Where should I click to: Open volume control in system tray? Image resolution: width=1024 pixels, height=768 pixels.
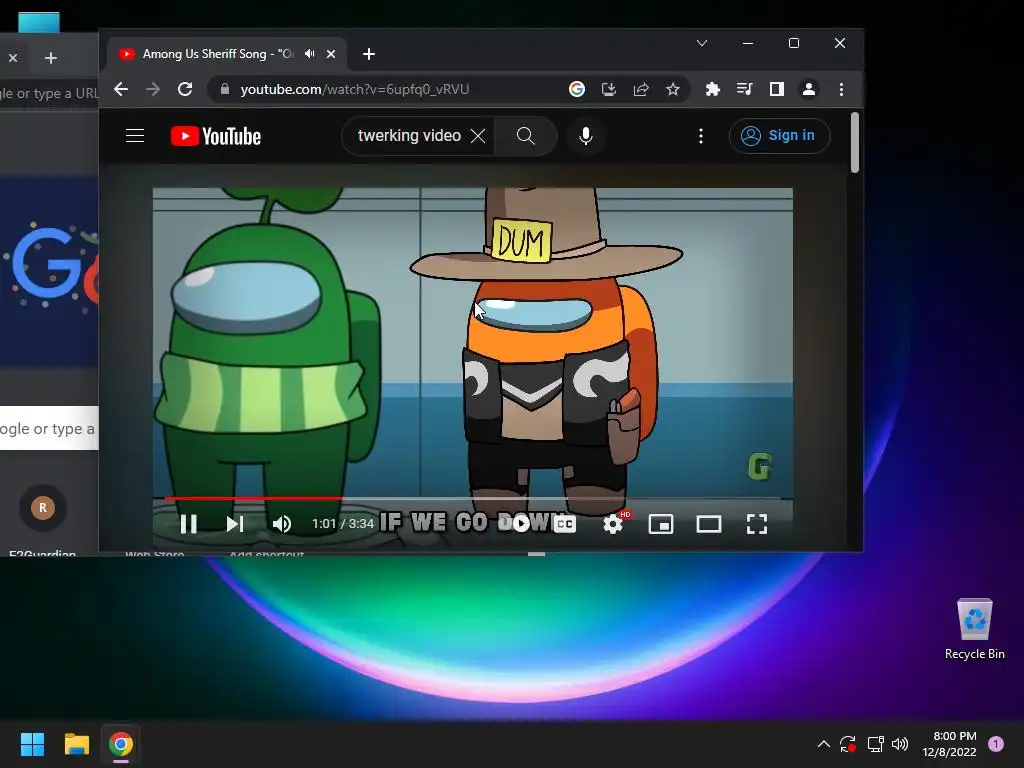click(900, 744)
